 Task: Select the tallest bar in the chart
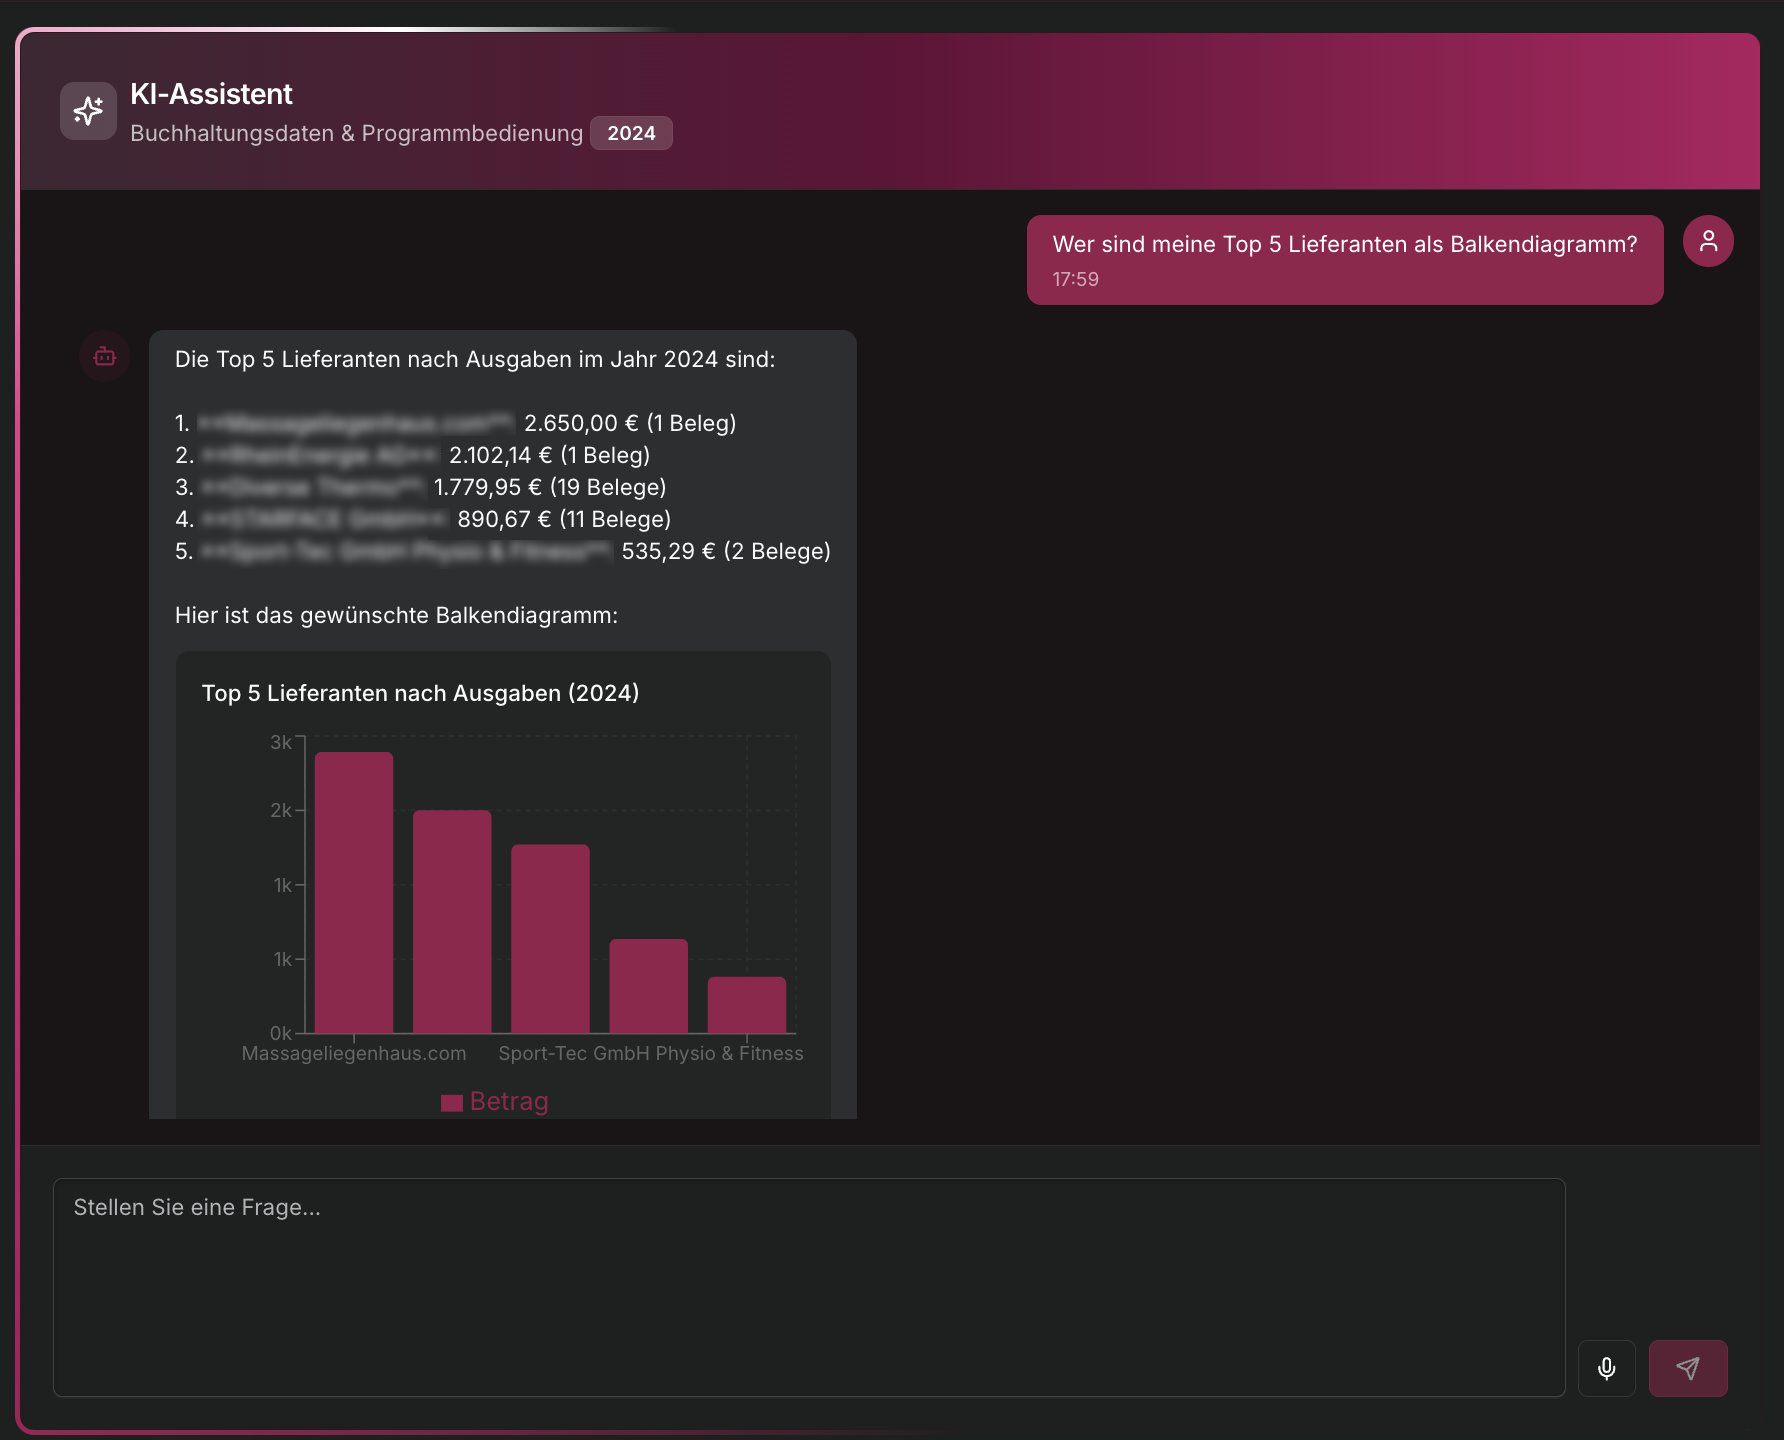point(354,892)
